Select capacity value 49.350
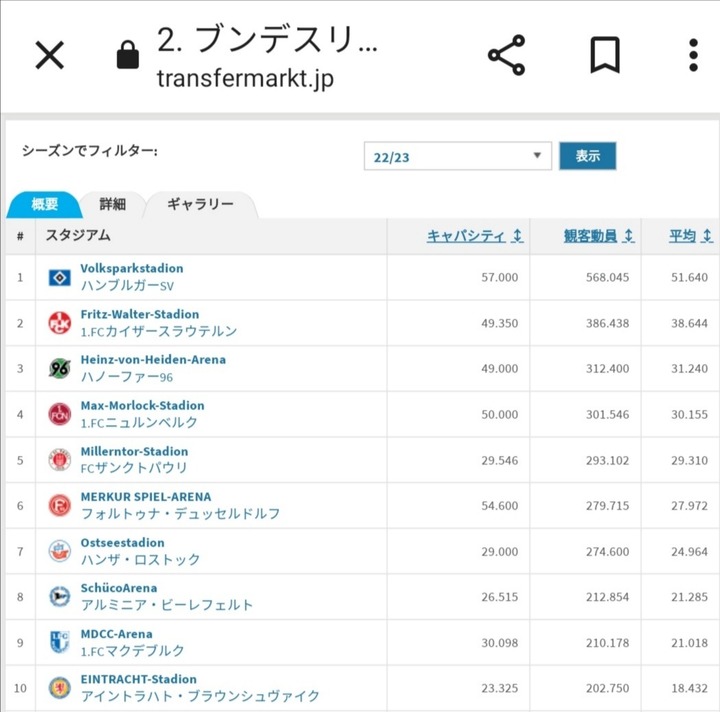The width and height of the screenshot is (720, 712). tap(500, 323)
